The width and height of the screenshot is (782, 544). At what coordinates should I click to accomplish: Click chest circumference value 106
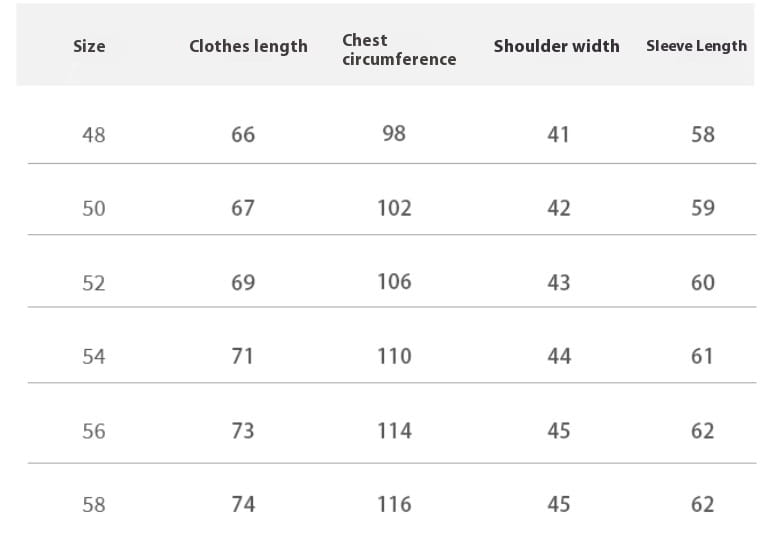pos(394,282)
